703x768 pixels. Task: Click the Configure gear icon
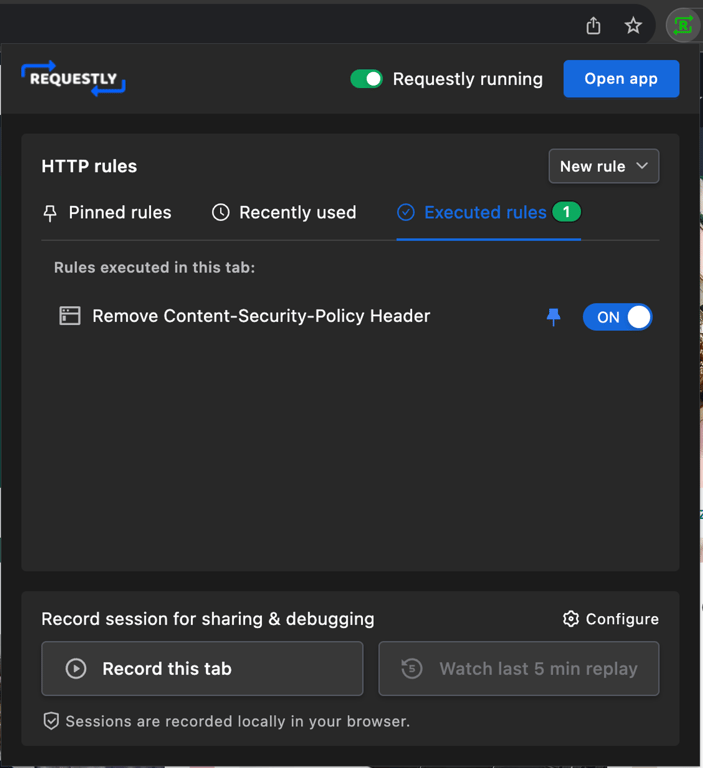[571, 619]
